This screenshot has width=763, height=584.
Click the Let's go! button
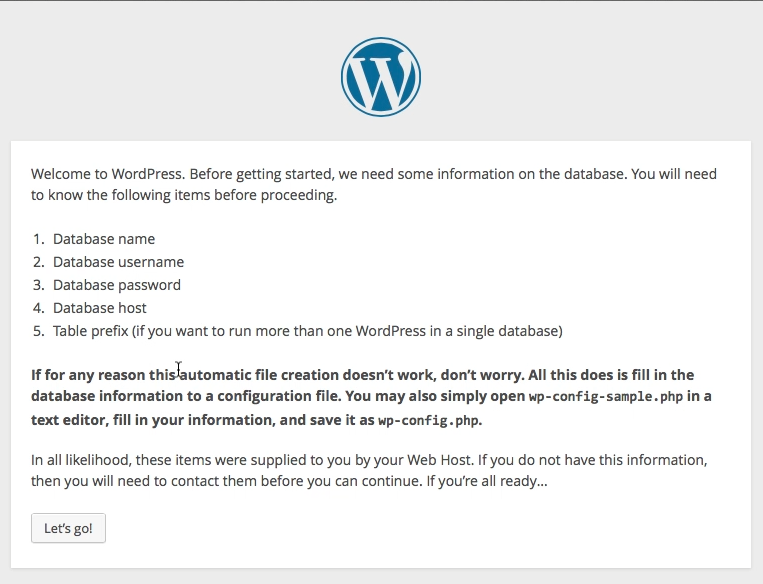coord(68,528)
